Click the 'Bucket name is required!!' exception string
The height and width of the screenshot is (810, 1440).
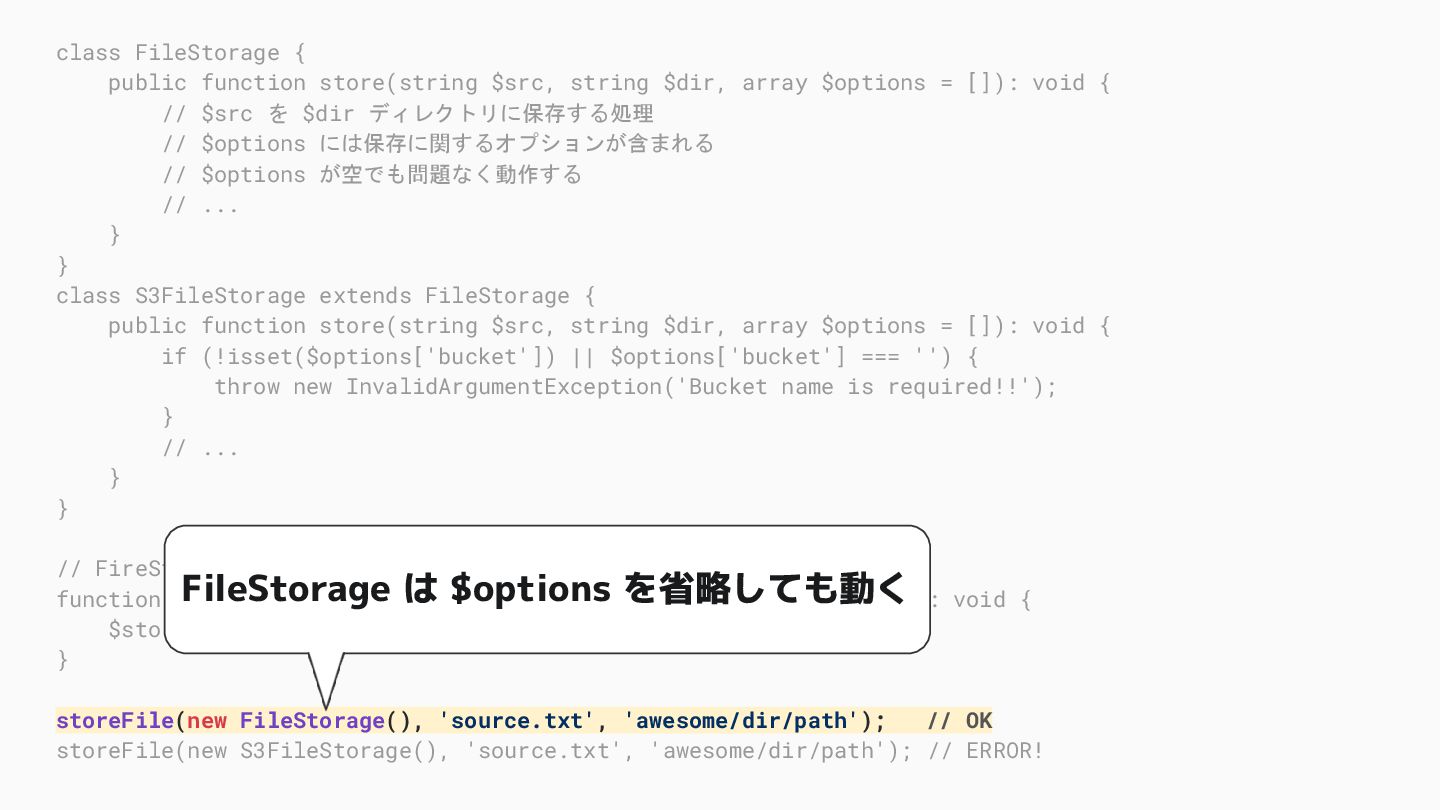(860, 387)
